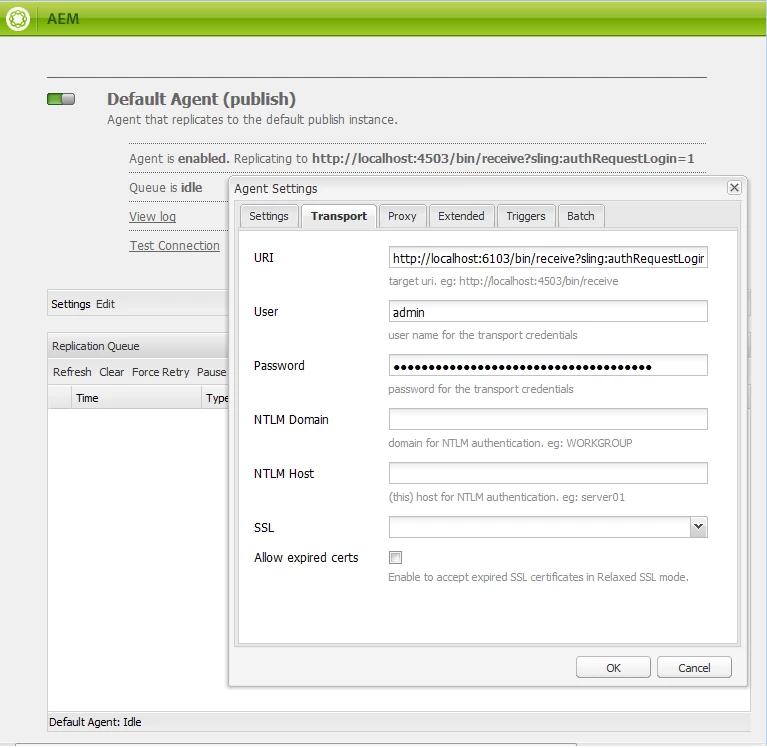The height and width of the screenshot is (748, 767).
Task: Click the Password field
Action: [x=548, y=366]
